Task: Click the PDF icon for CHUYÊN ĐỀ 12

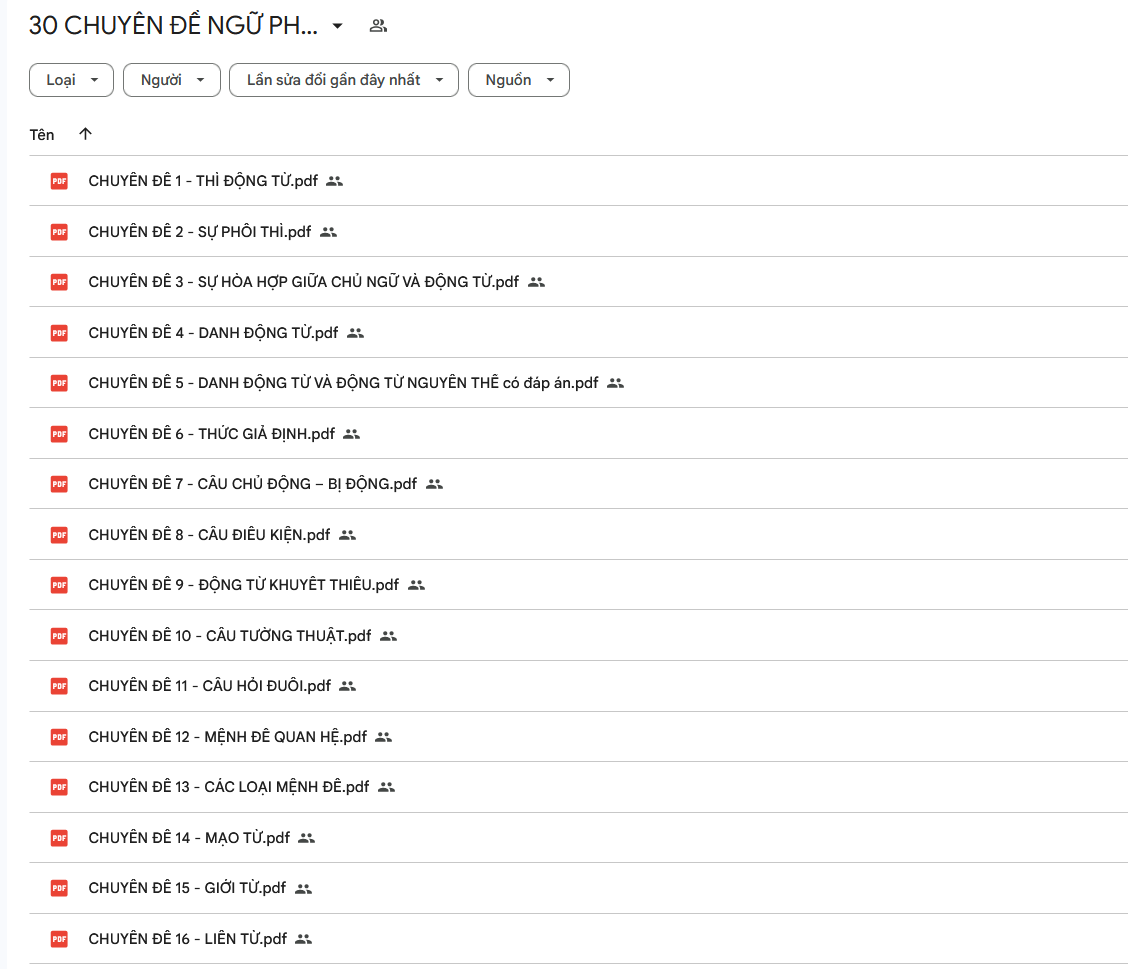Action: (59, 737)
